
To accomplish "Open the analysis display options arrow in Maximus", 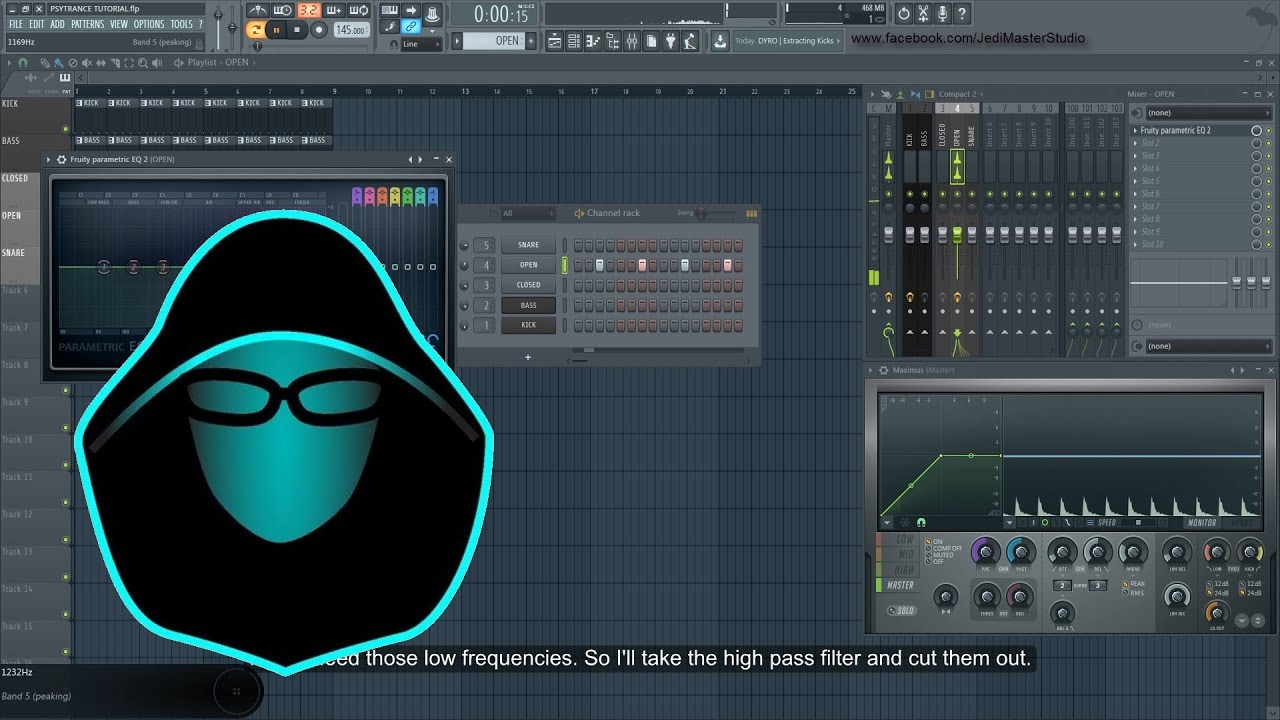I will (1010, 522).
